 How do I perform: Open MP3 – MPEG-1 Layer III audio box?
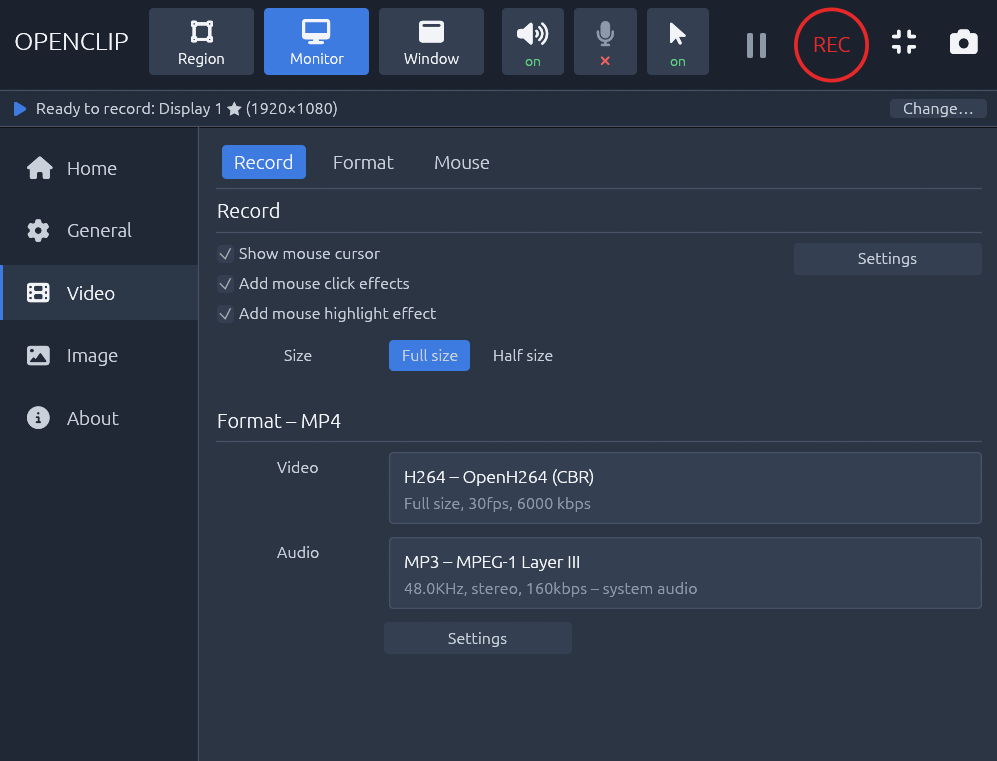tap(685, 573)
